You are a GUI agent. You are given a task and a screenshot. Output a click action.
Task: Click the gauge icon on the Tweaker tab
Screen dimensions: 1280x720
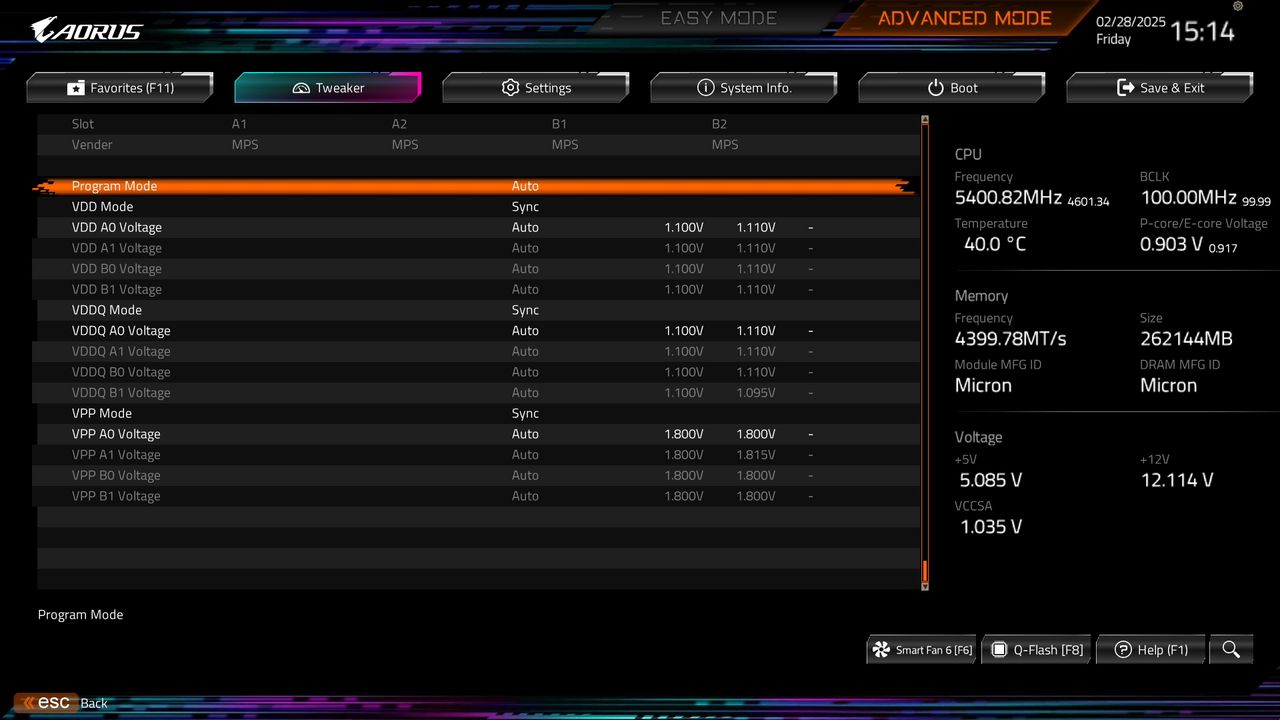point(301,88)
